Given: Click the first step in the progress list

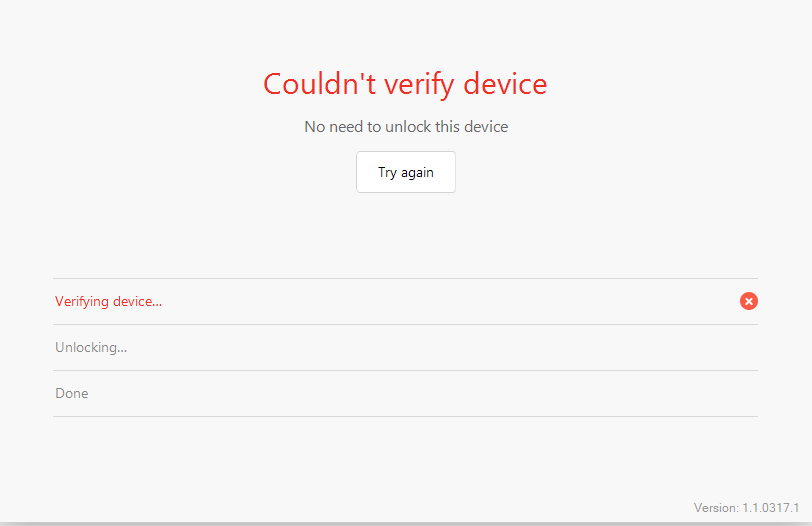Looking at the screenshot, I should 109,302.
